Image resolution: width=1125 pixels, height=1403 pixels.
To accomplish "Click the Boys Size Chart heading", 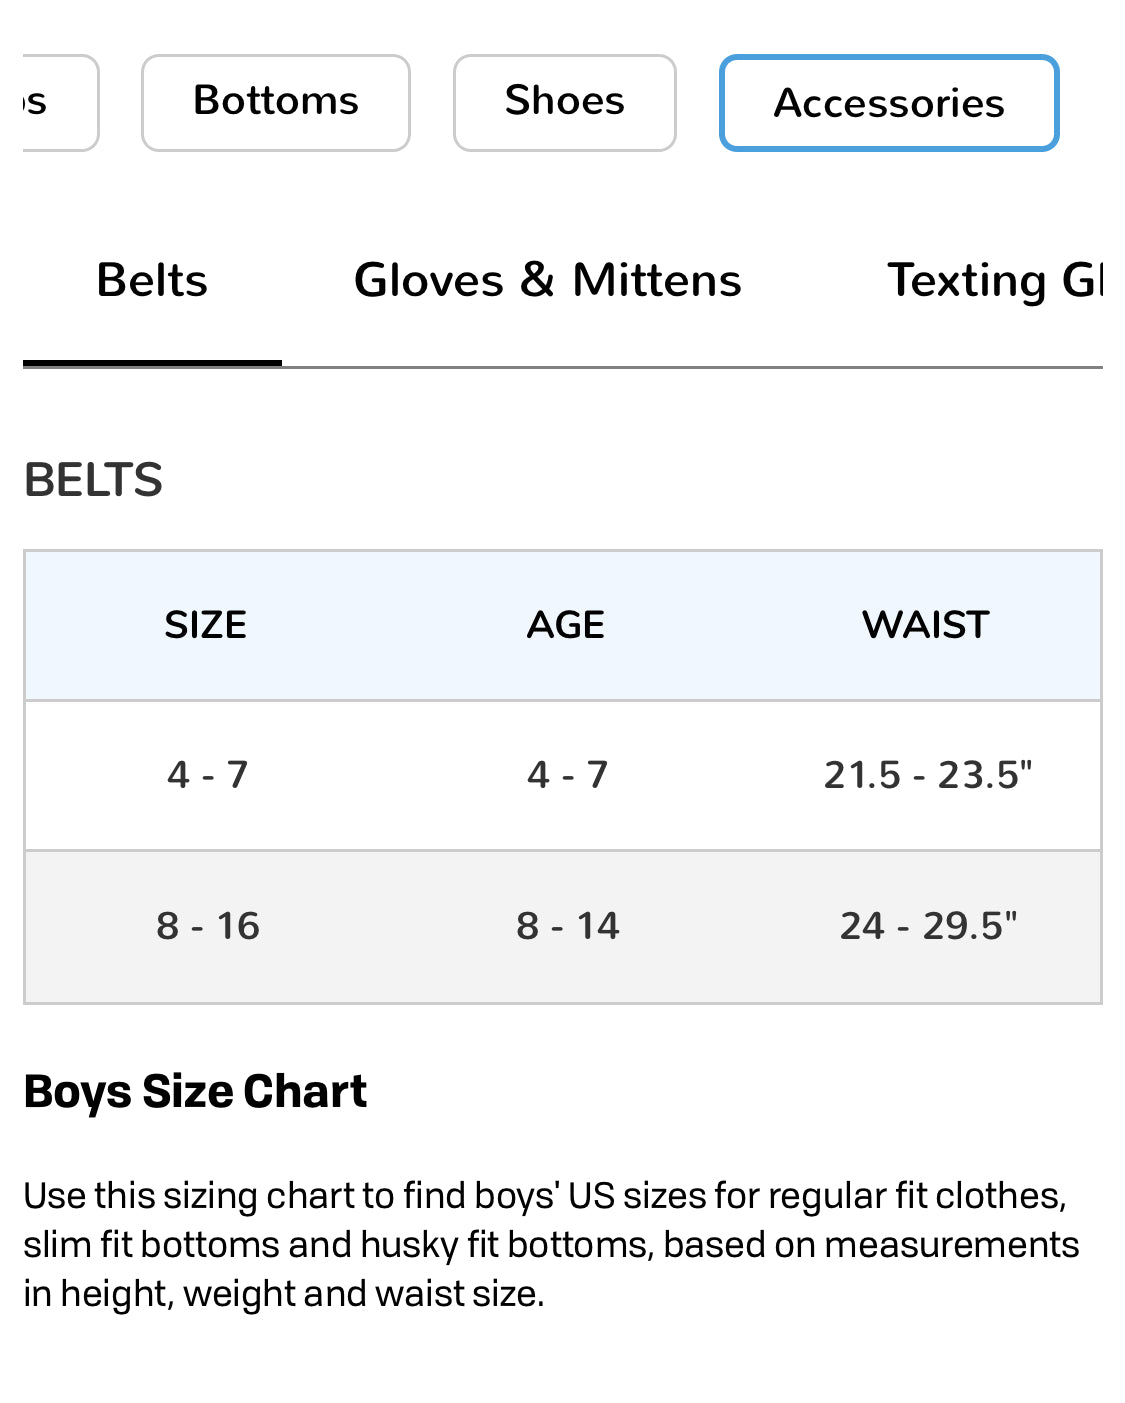I will (x=195, y=1091).
